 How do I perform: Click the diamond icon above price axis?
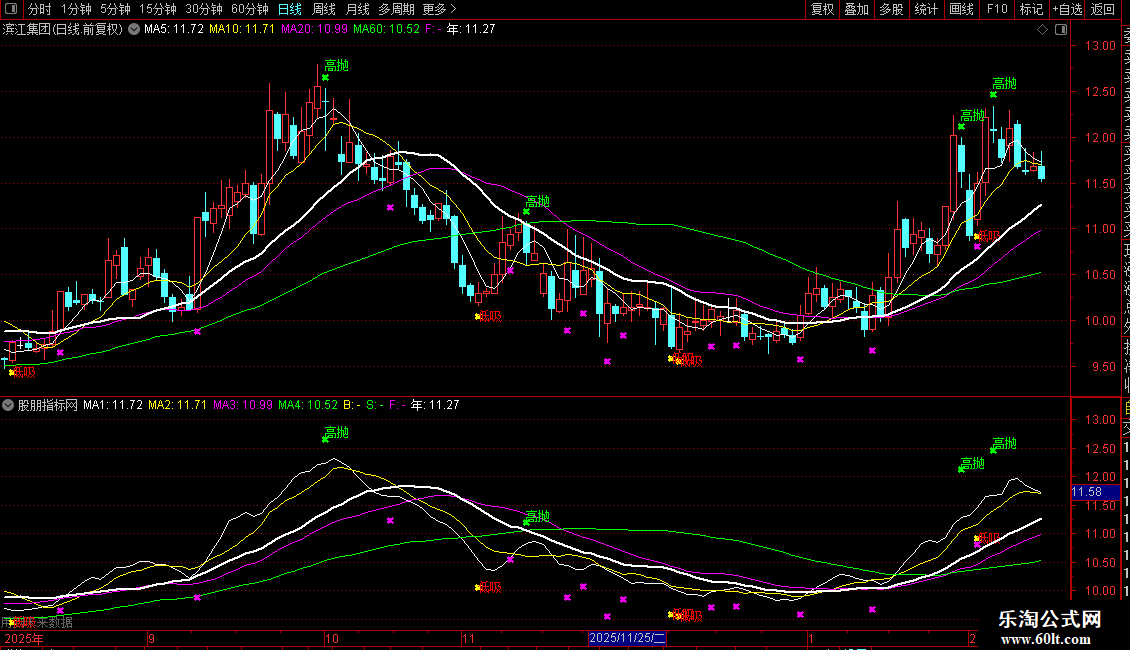coord(1043,30)
